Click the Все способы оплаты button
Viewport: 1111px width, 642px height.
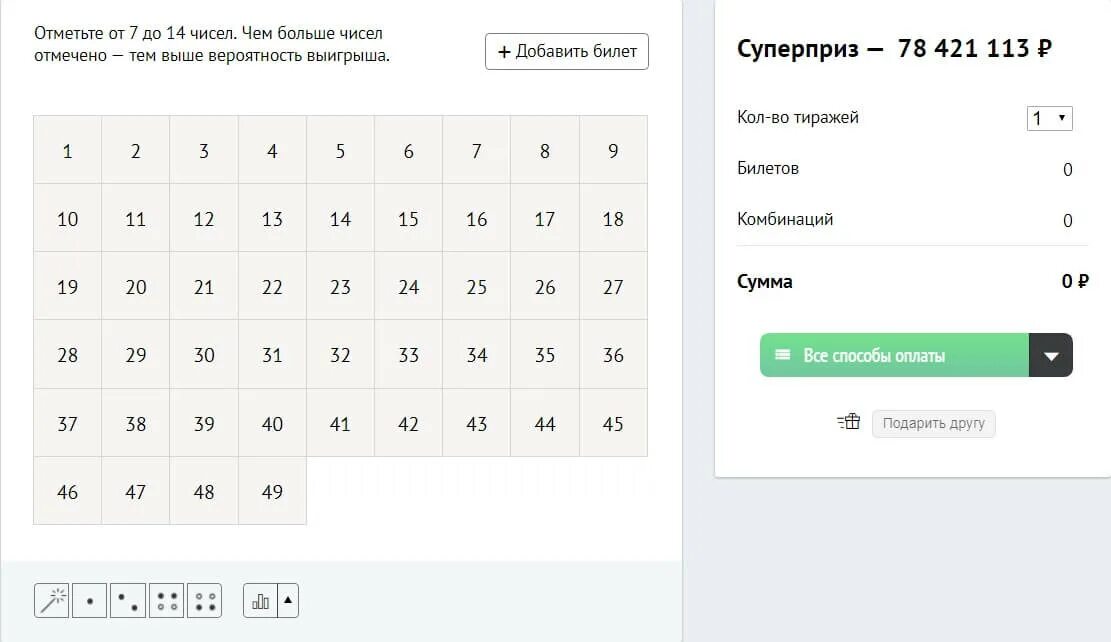[894, 355]
